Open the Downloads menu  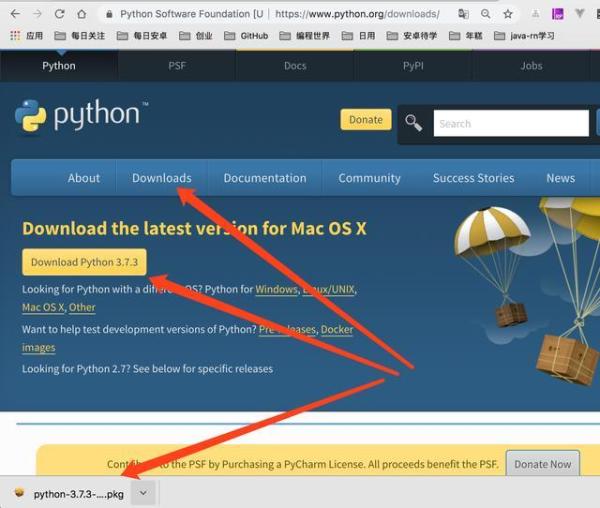pos(162,178)
